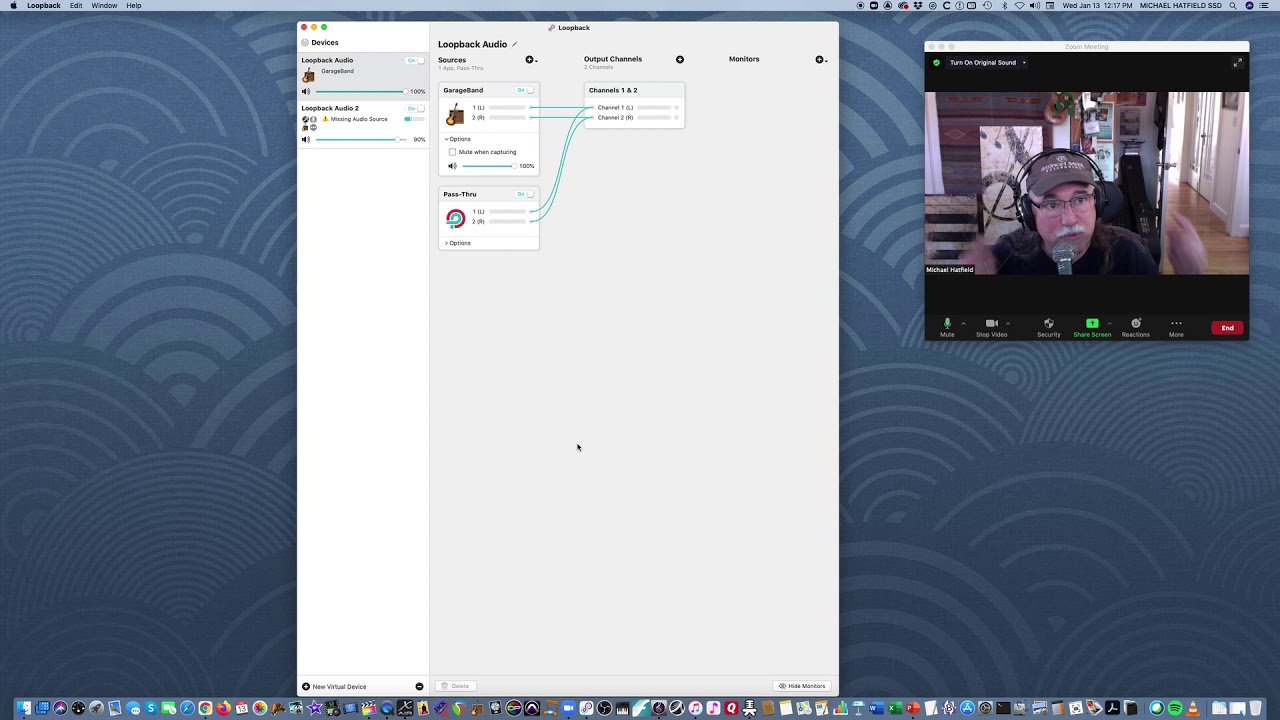Image resolution: width=1280 pixels, height=720 pixels.
Task: Adjust the GarageBand source volume slider
Action: [488, 166]
